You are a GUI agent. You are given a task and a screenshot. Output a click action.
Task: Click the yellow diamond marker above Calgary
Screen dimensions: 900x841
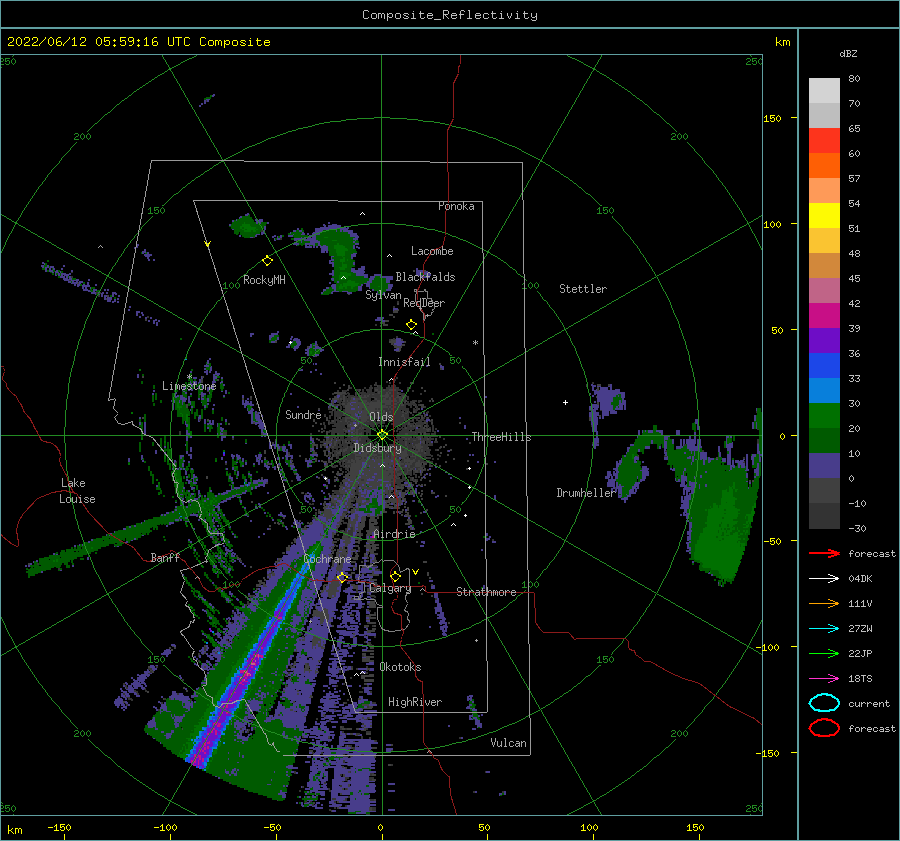click(395, 576)
